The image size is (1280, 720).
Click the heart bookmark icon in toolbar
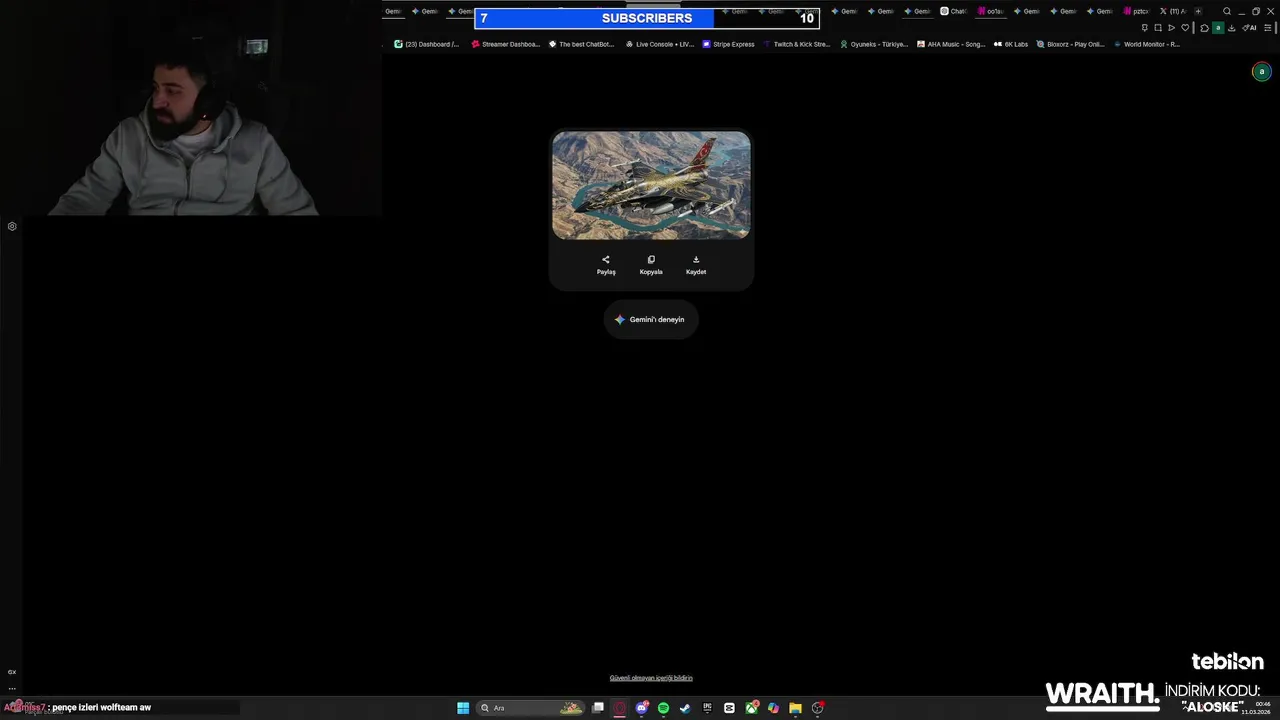1185,28
